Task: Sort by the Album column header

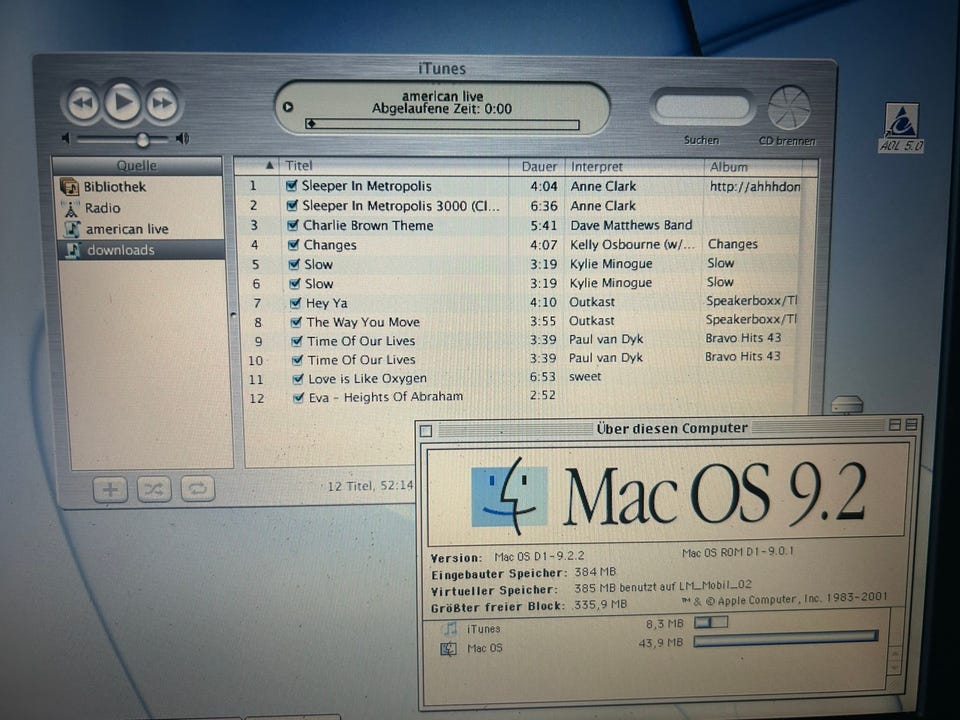Action: click(753, 167)
